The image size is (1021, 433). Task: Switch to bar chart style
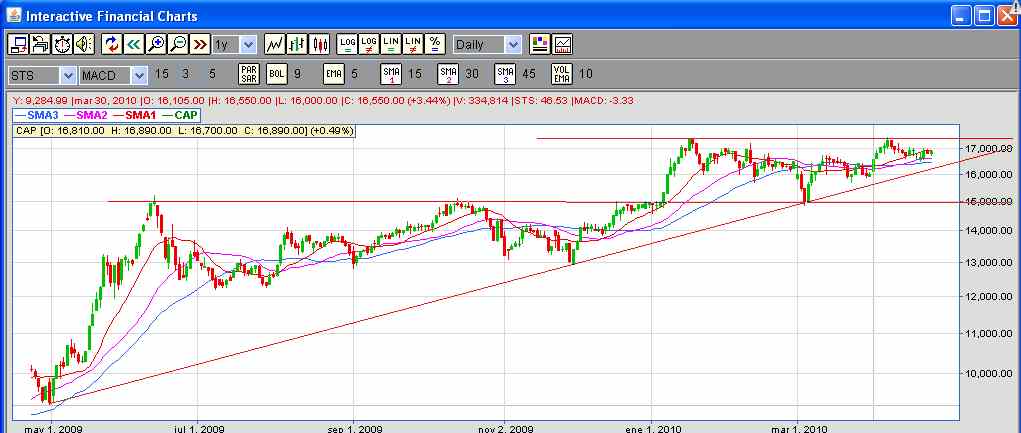click(297, 44)
